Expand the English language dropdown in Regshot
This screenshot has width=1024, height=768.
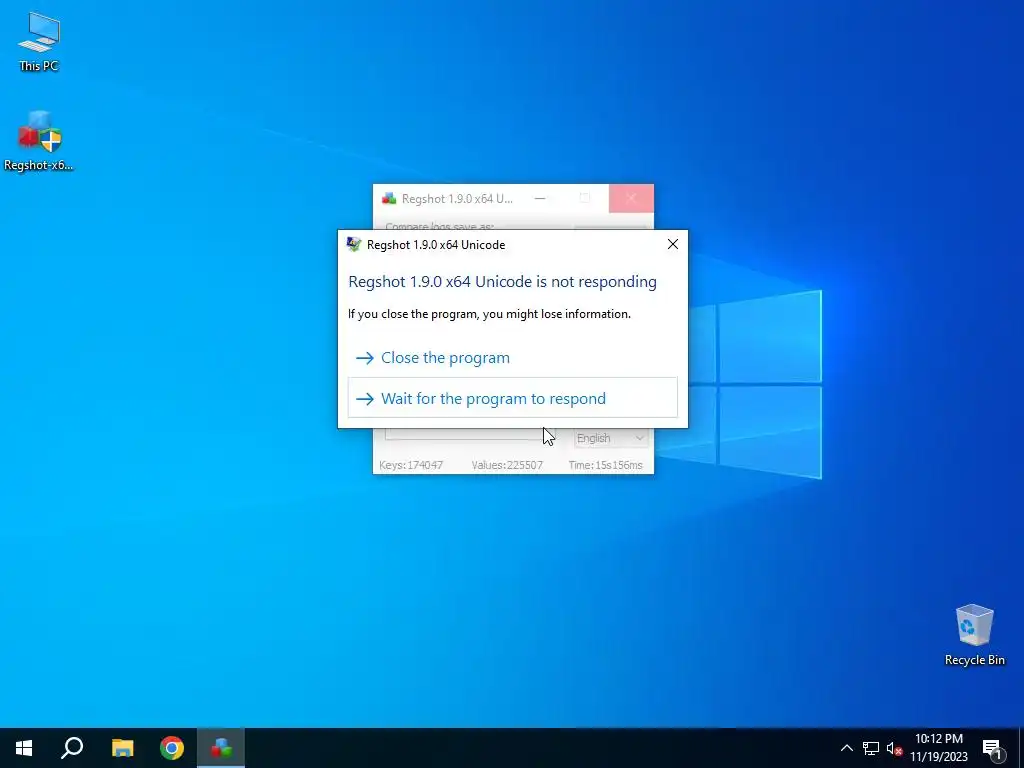(x=611, y=438)
